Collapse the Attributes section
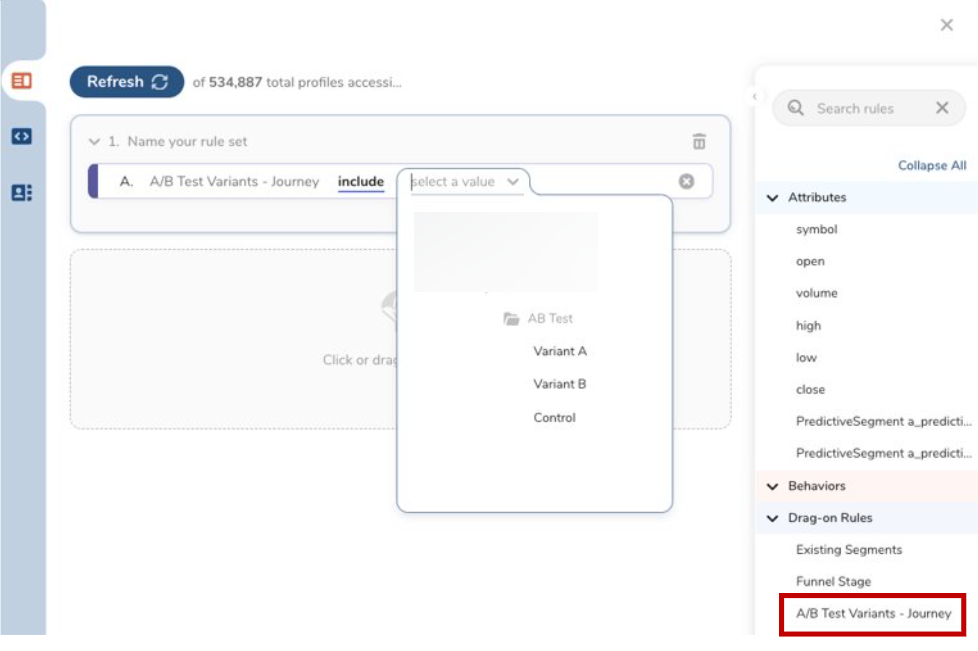 772,198
